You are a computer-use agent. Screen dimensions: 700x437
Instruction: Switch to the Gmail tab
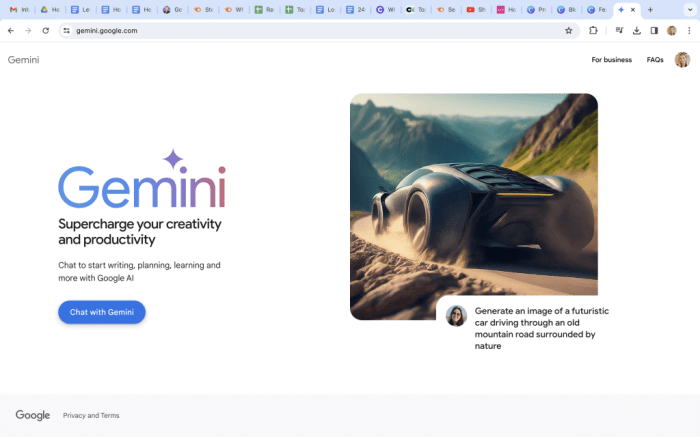(19, 9)
